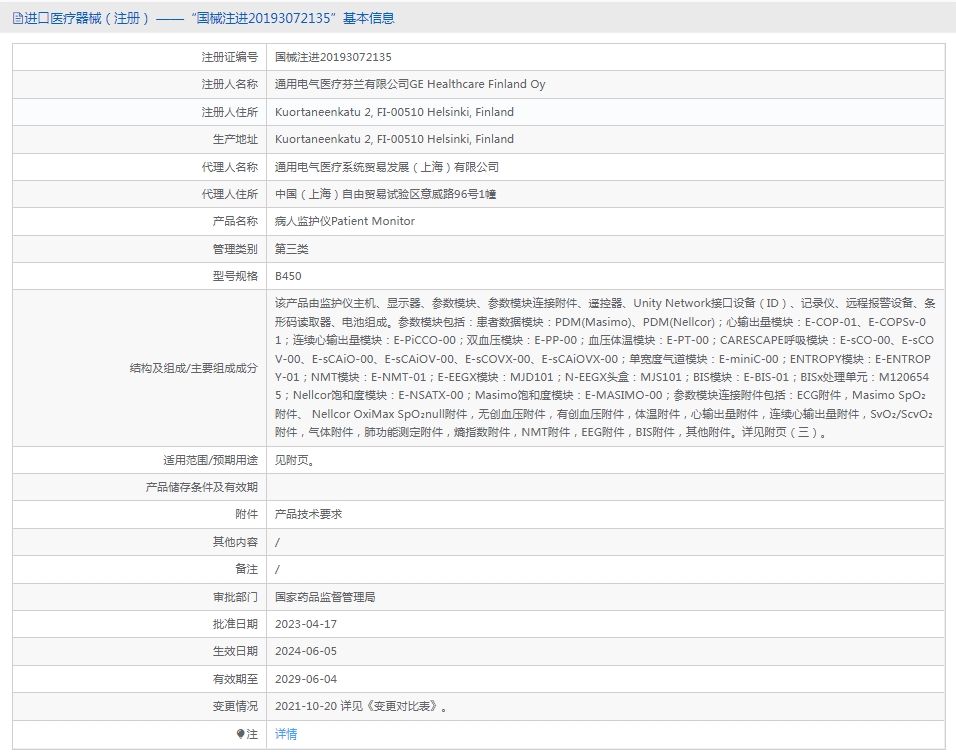
Task: Select the 注册人住所 Kuortaneenkatu address value
Action: tap(394, 112)
